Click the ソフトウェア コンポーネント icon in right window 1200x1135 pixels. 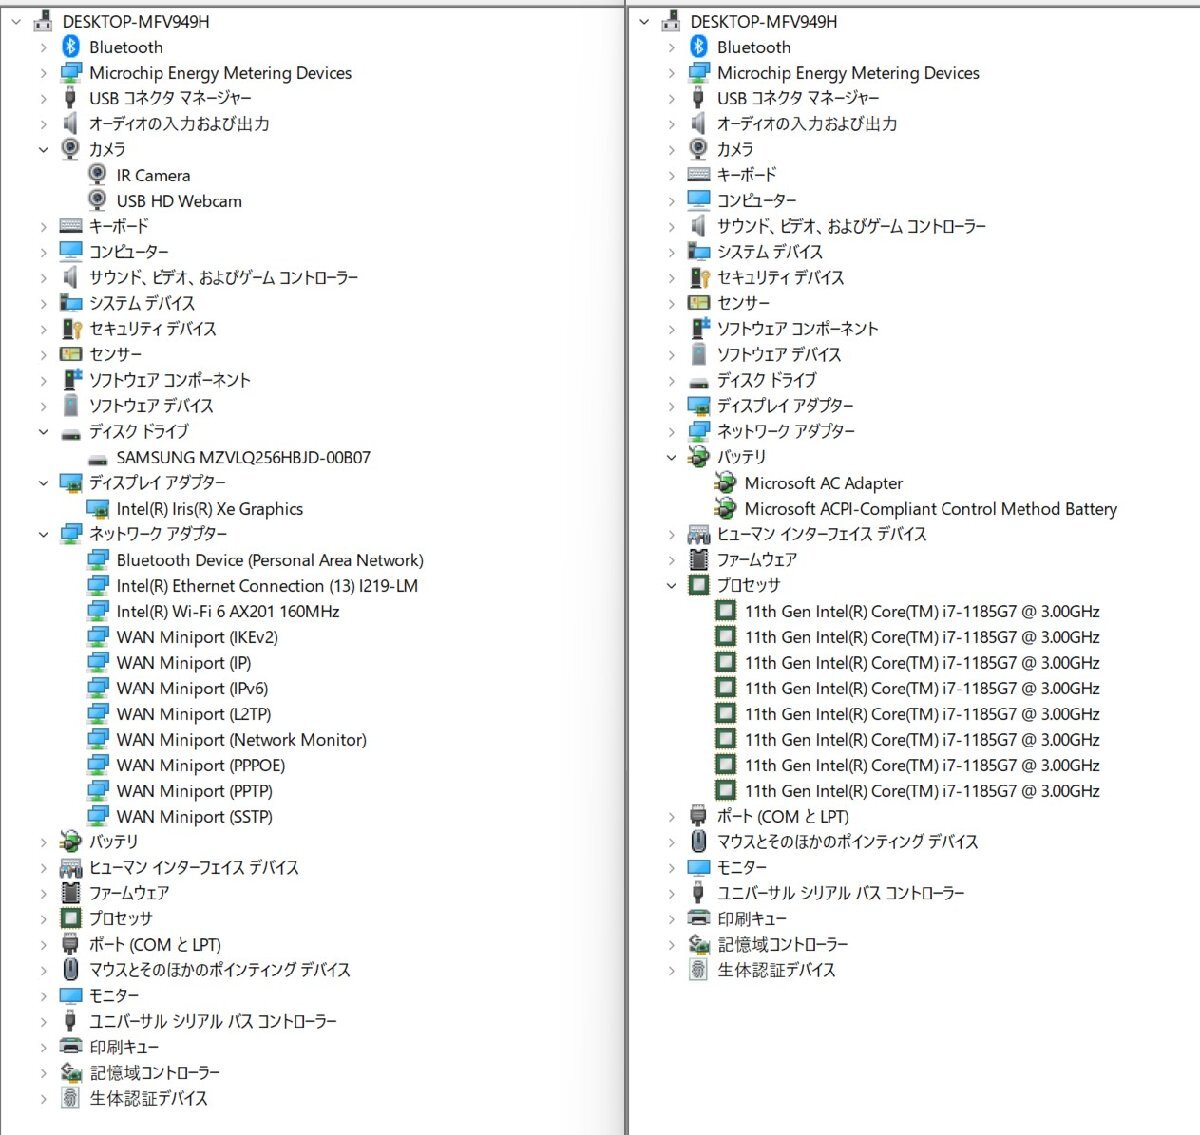(698, 329)
